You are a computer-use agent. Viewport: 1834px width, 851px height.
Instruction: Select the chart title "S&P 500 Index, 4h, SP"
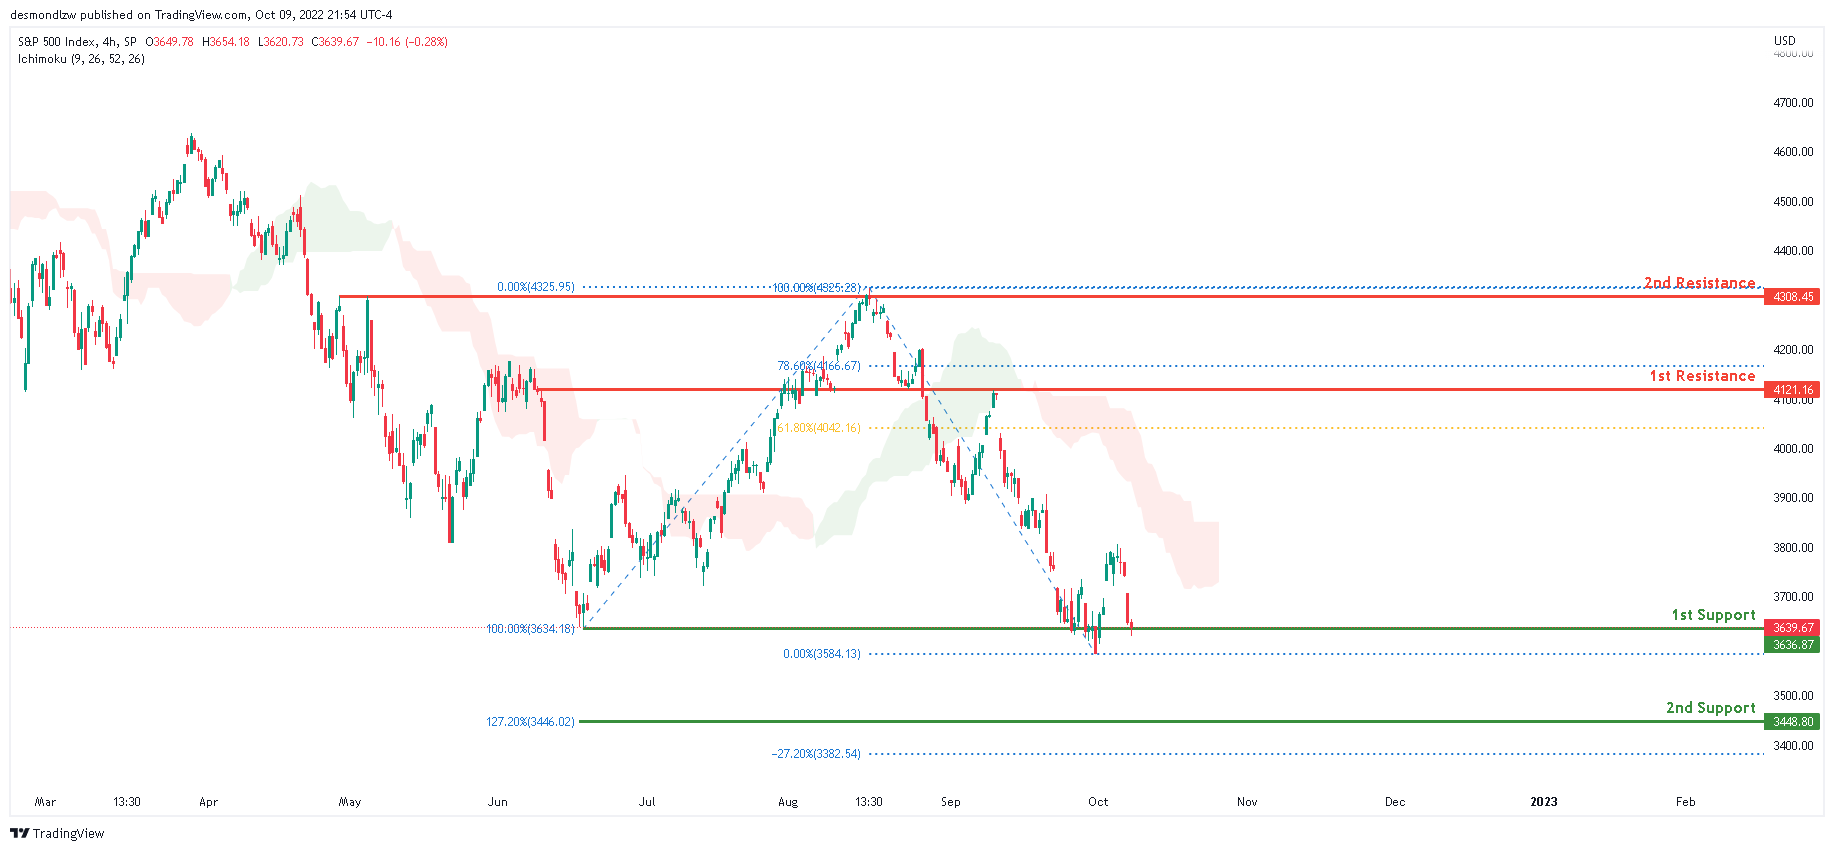pyautogui.click(x=77, y=42)
